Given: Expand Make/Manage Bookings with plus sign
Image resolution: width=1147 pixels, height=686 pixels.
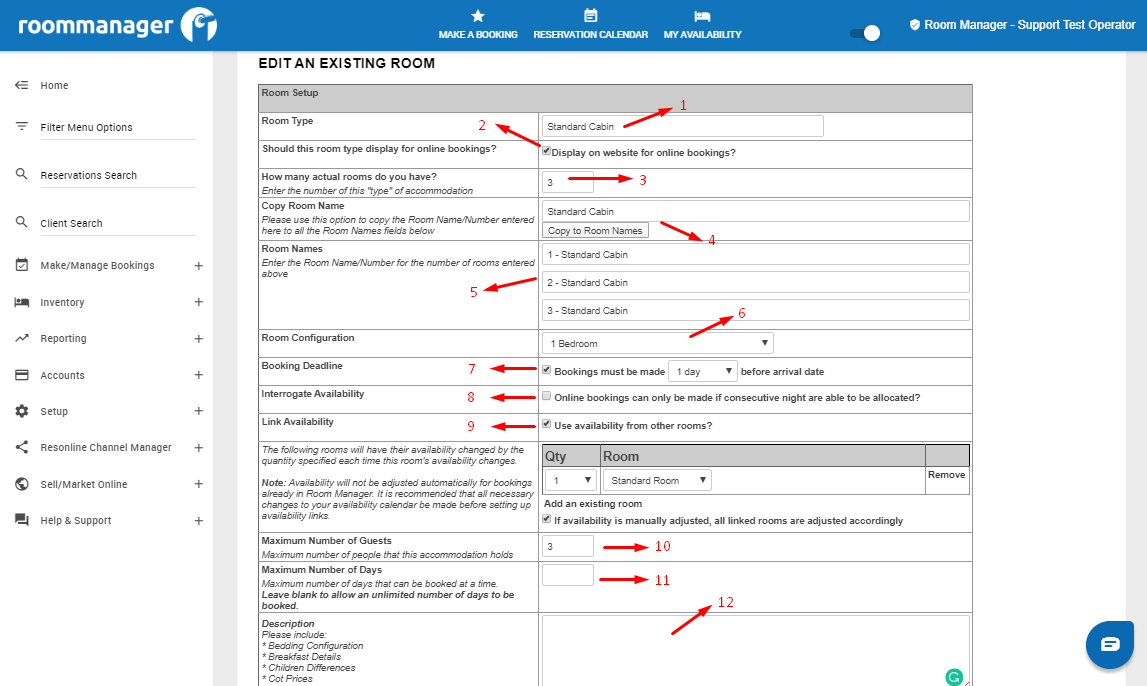Looking at the screenshot, I should (198, 265).
